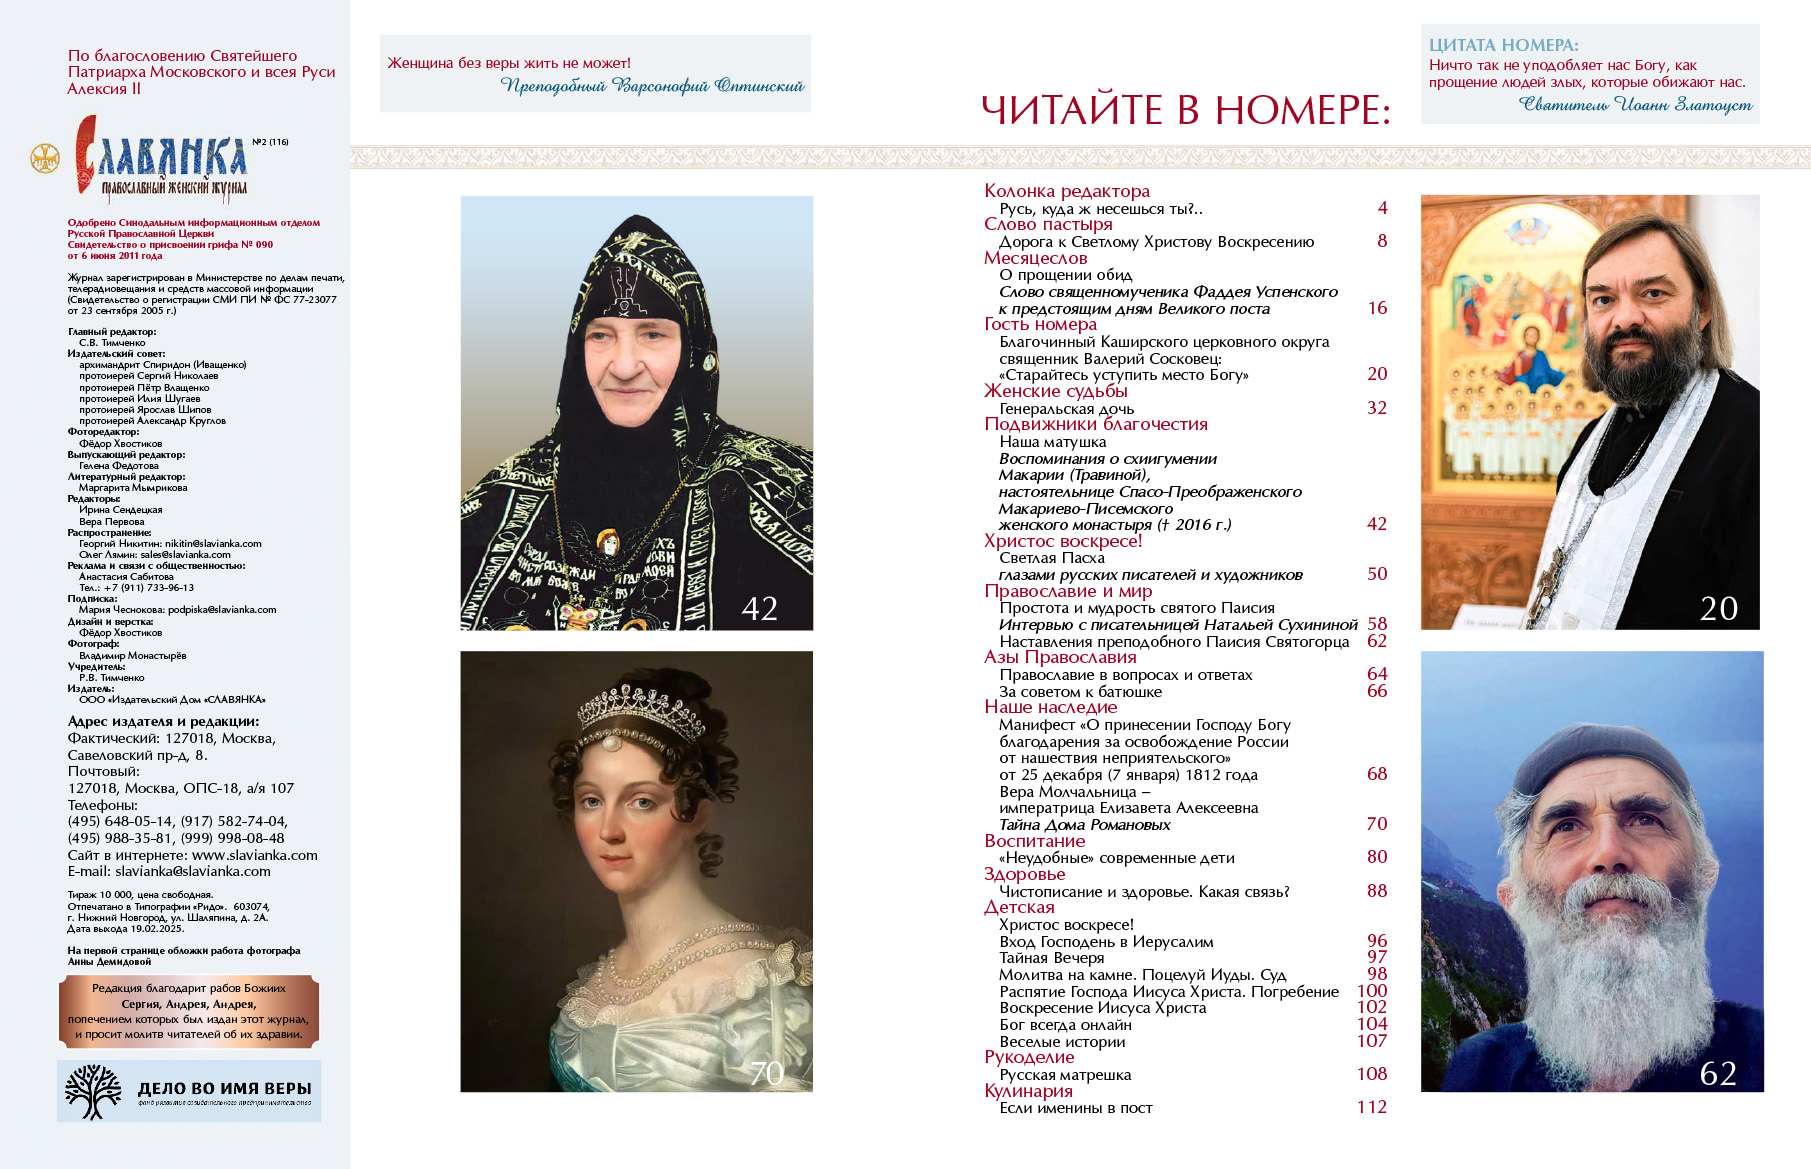The height and width of the screenshot is (1169, 1811).
Task: Open the article Светлая Пасха
Action: point(1052,558)
